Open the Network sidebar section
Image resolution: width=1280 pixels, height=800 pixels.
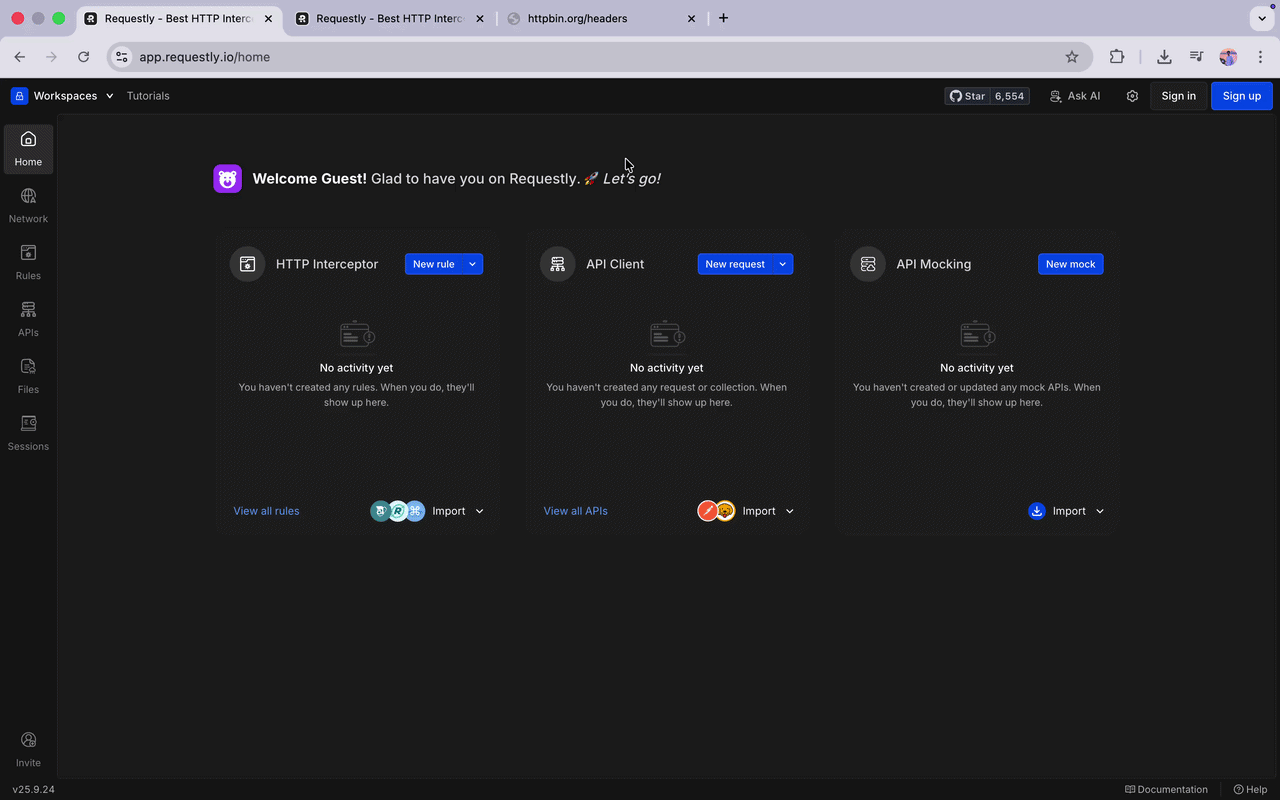pos(28,205)
